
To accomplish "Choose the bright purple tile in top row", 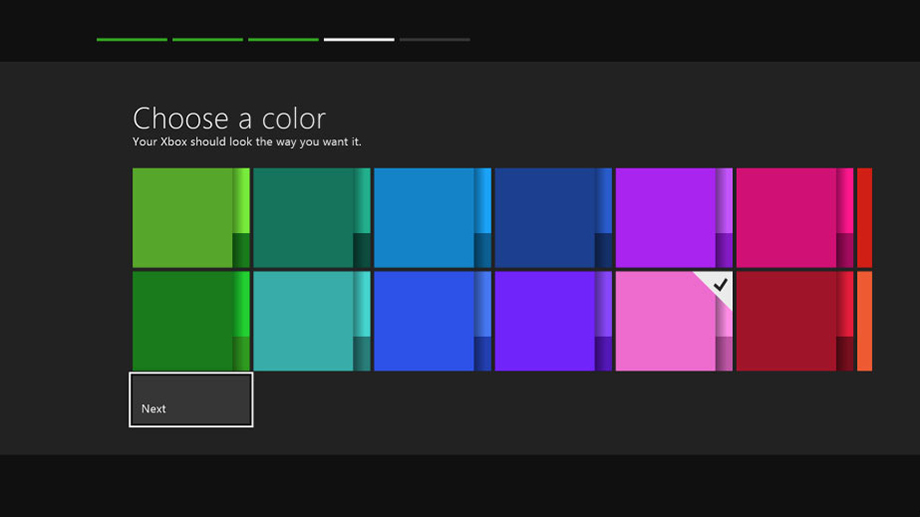I will [674, 218].
